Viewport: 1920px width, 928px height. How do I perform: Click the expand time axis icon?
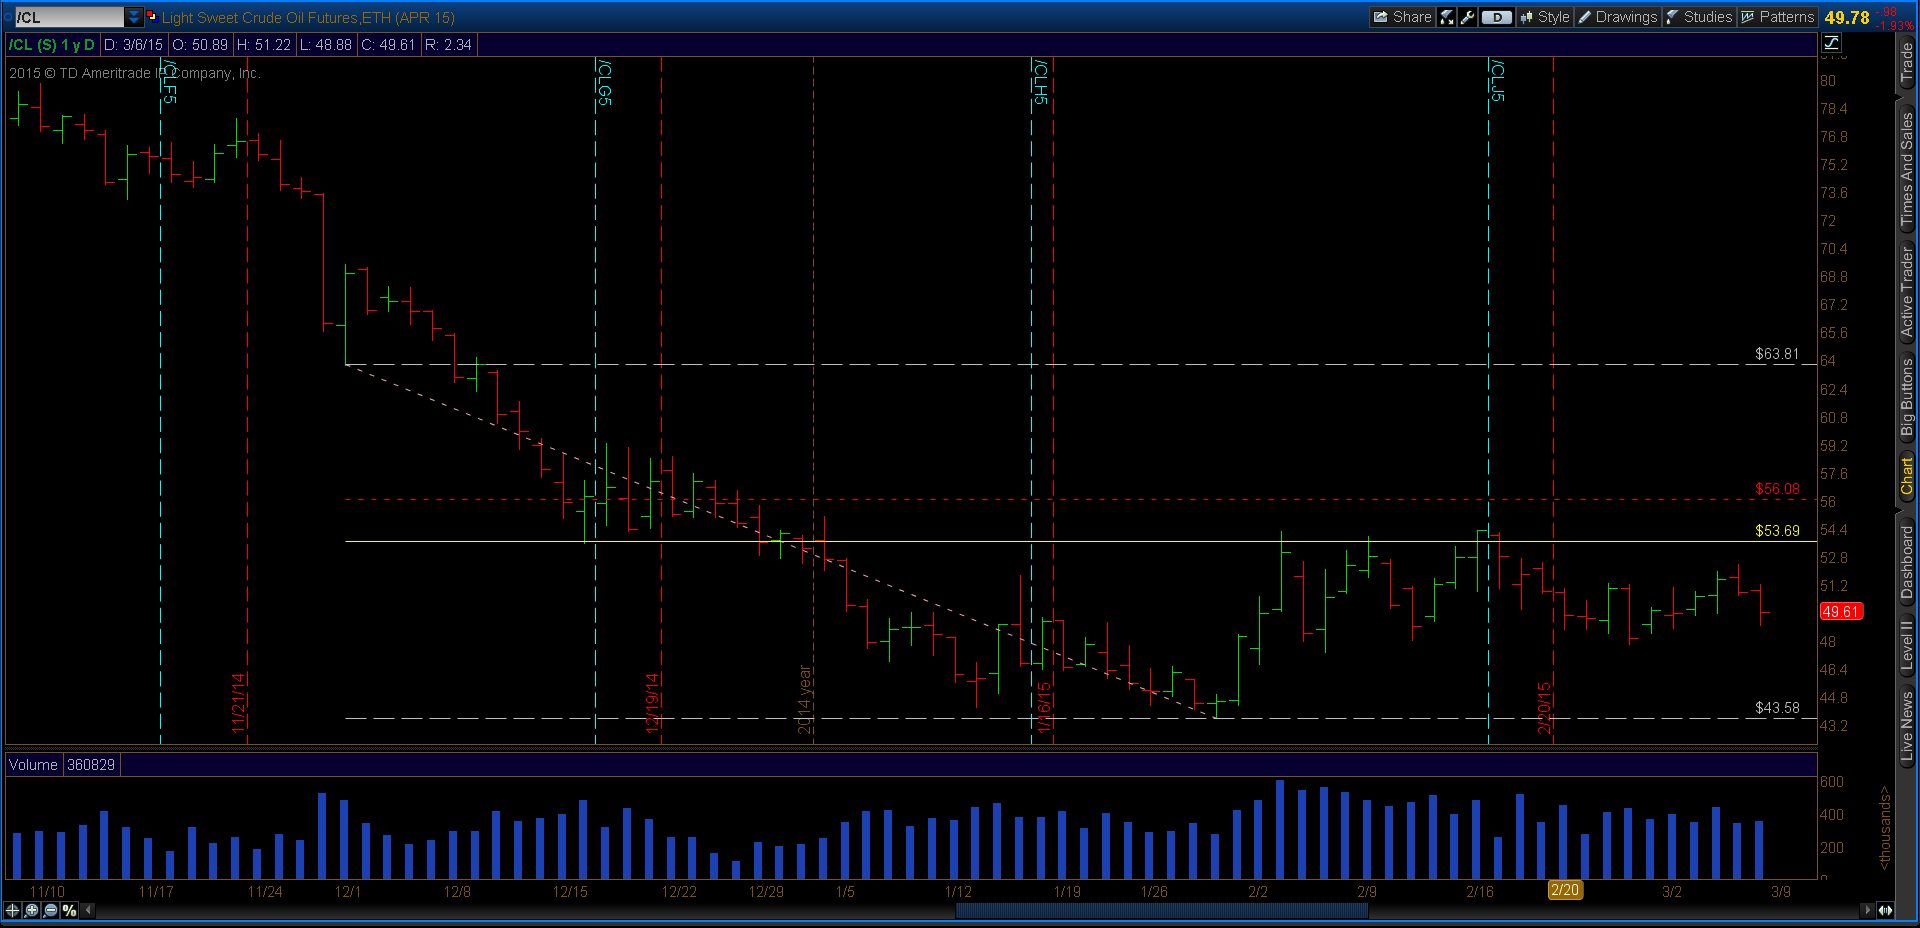[x=1885, y=910]
